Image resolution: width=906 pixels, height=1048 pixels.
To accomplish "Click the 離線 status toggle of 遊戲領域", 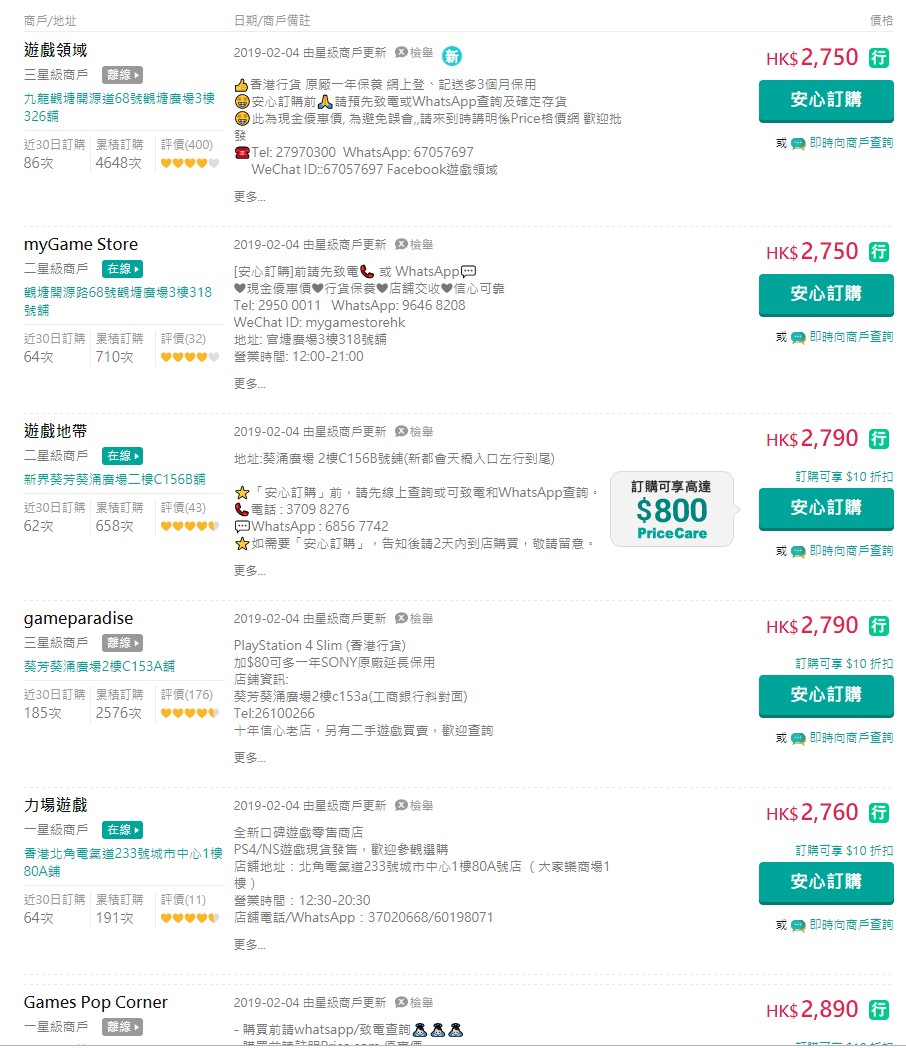I will click(122, 74).
